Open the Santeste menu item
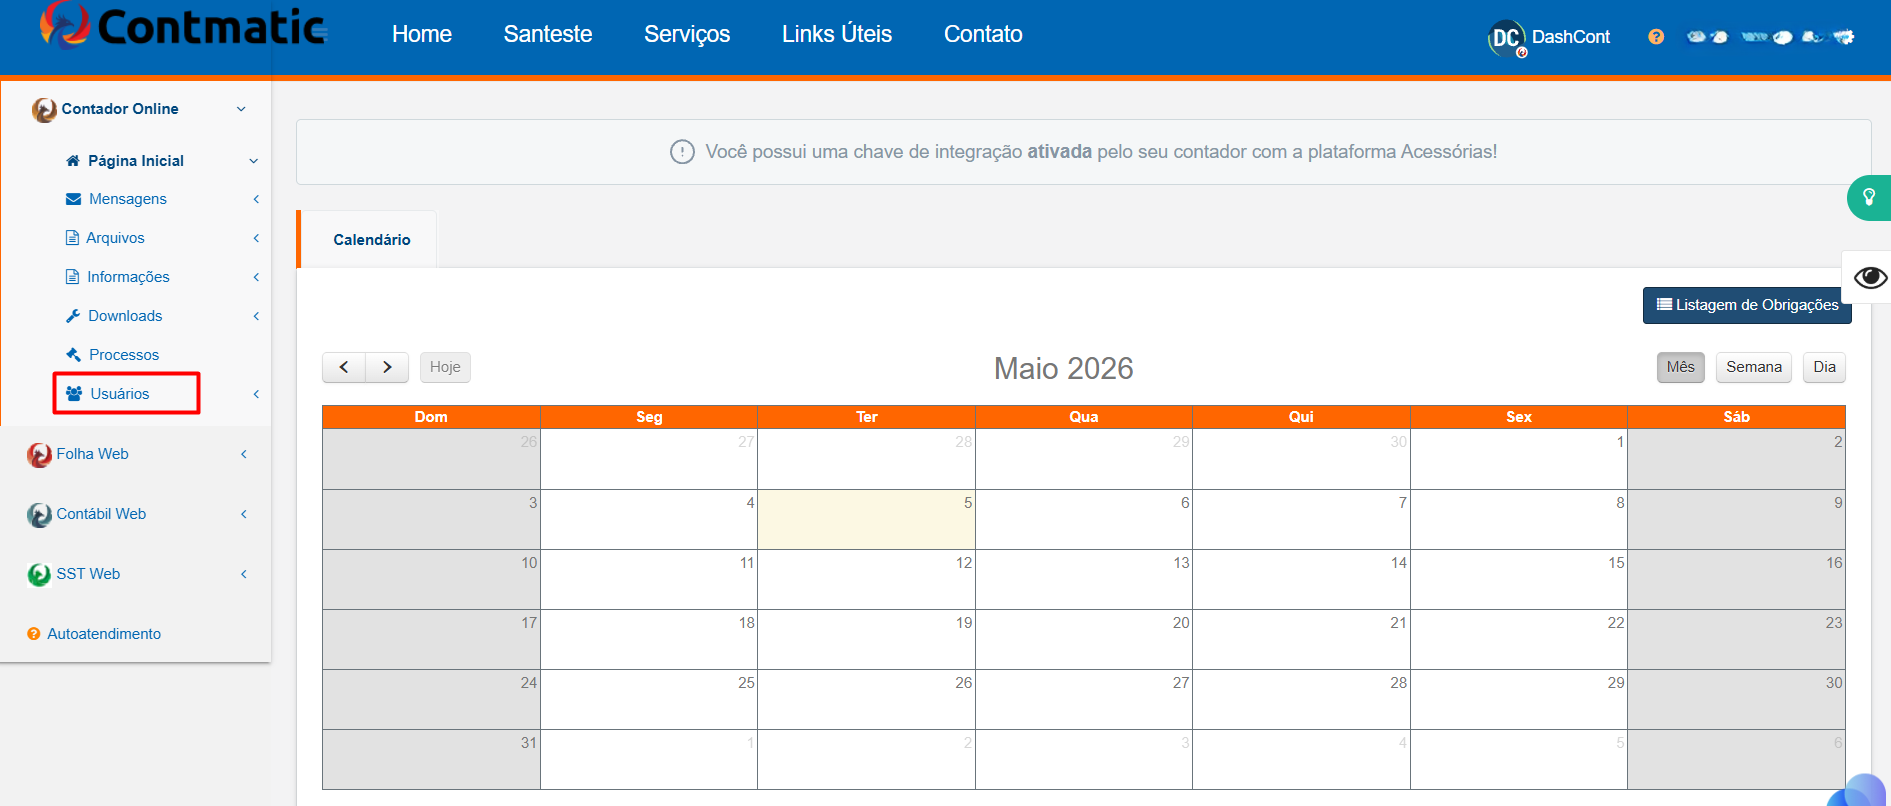The height and width of the screenshot is (806, 1891). click(548, 34)
